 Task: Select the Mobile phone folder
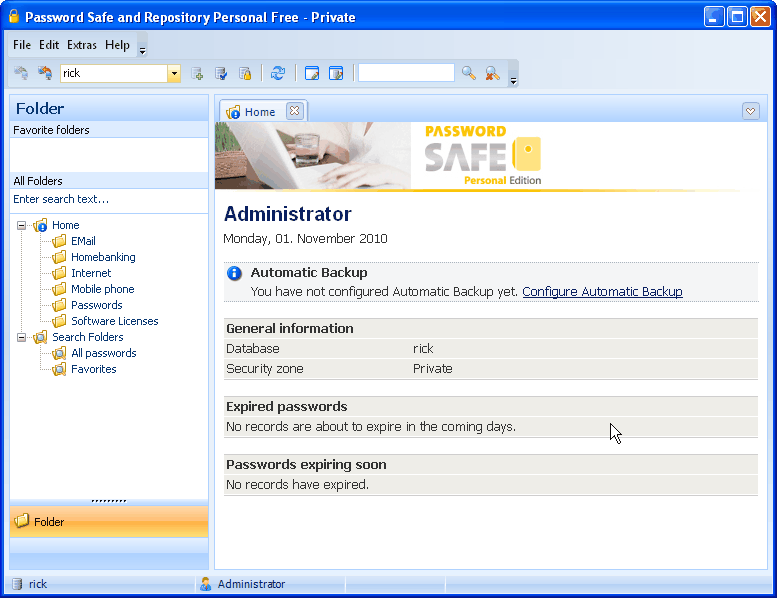coord(103,289)
